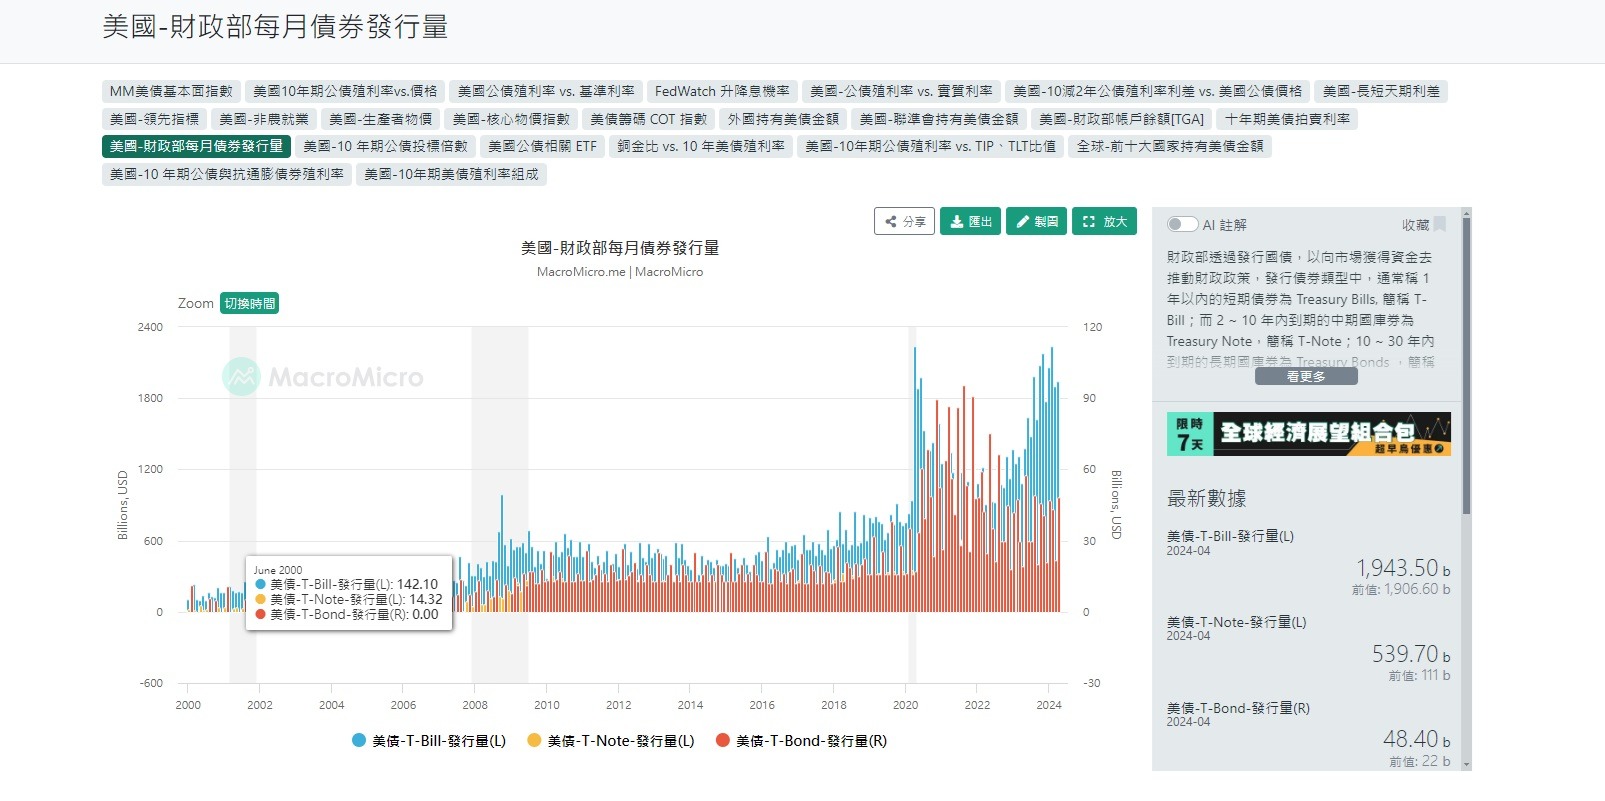Expand description with 看更多 button

[1306, 376]
